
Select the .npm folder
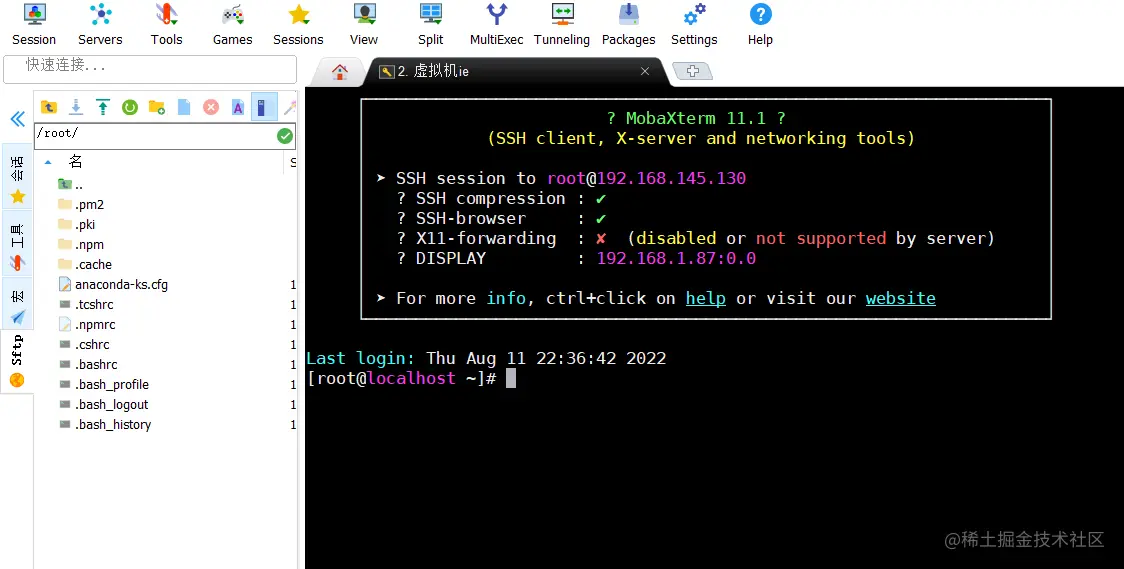pos(81,245)
